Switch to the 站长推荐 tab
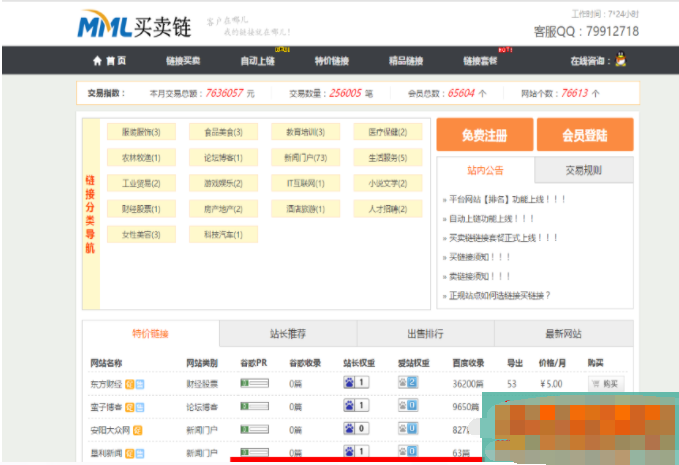Image resolution: width=679 pixels, height=465 pixels. coord(288,334)
